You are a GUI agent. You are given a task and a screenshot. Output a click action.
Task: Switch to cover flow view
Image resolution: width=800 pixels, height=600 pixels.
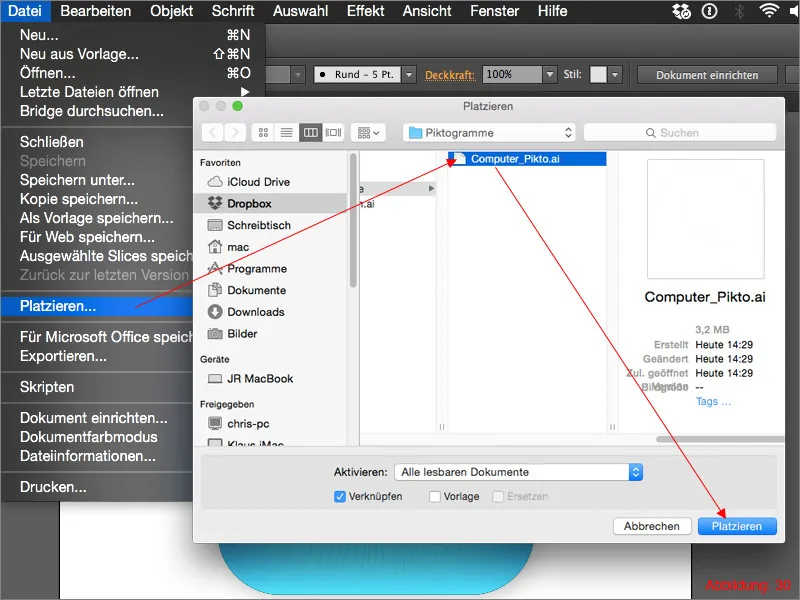tap(333, 133)
